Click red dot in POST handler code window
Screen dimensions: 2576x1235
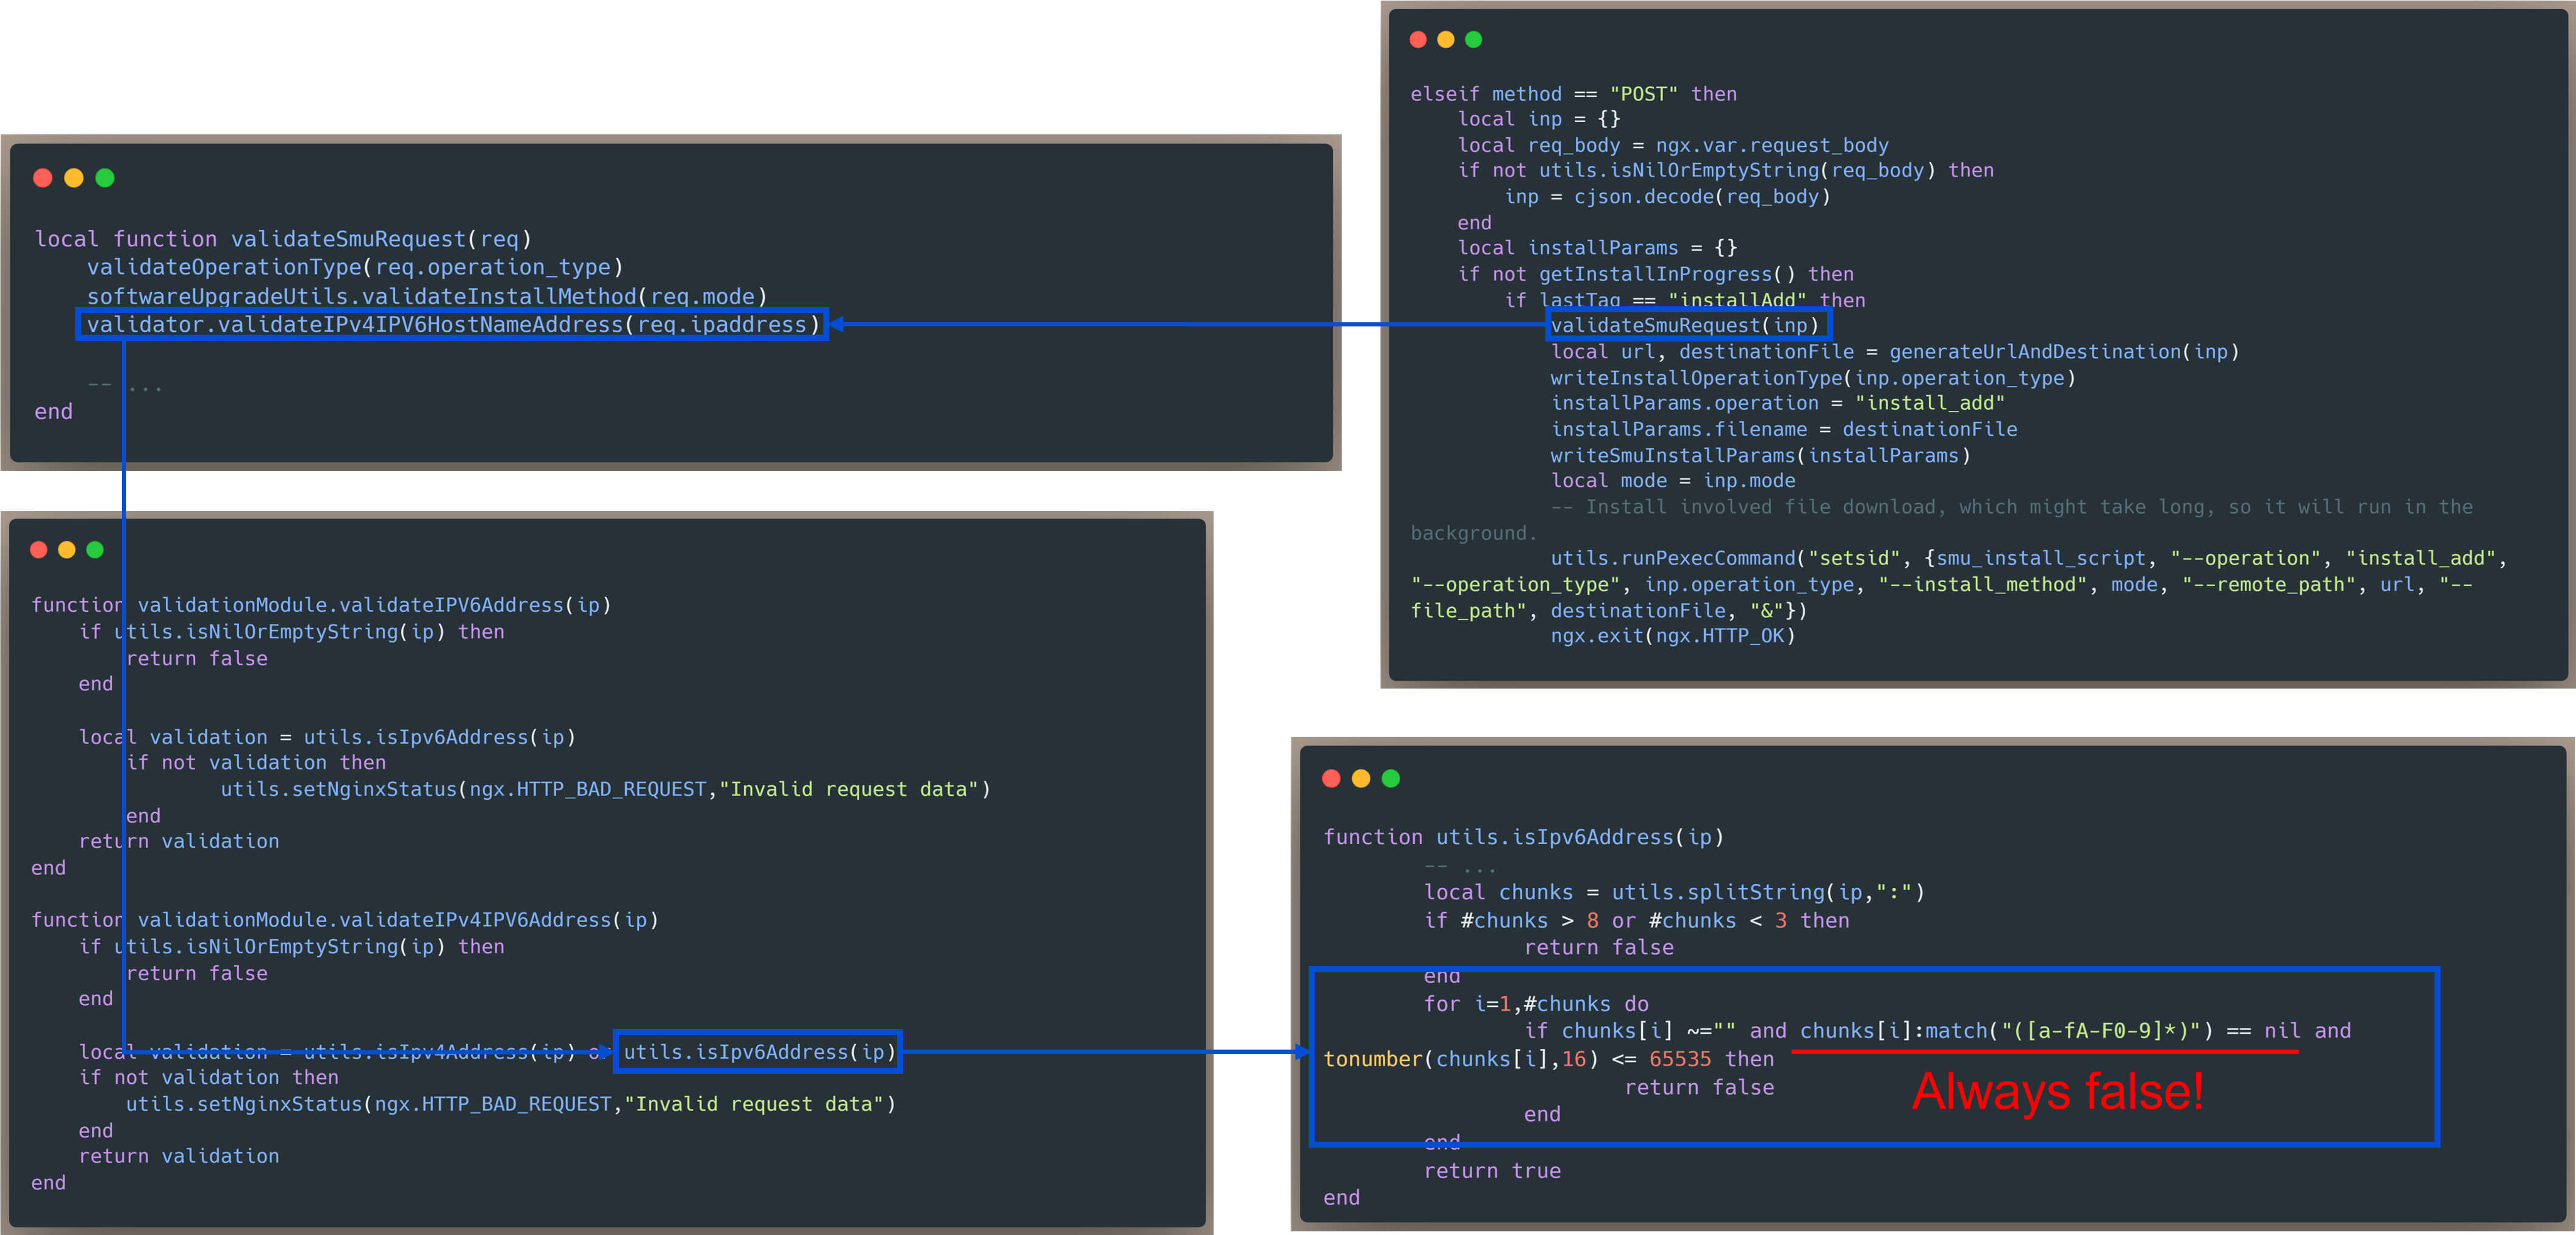1417,39
